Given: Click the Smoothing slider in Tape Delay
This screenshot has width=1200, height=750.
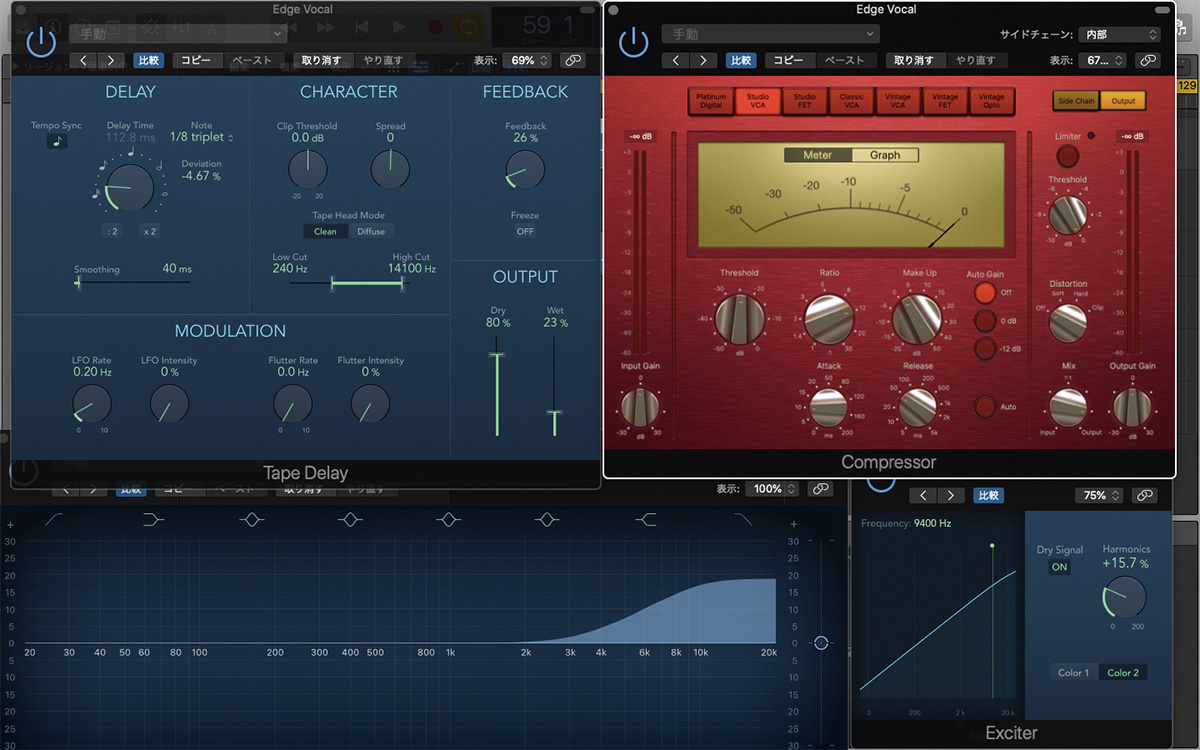Looking at the screenshot, I should click(132, 283).
